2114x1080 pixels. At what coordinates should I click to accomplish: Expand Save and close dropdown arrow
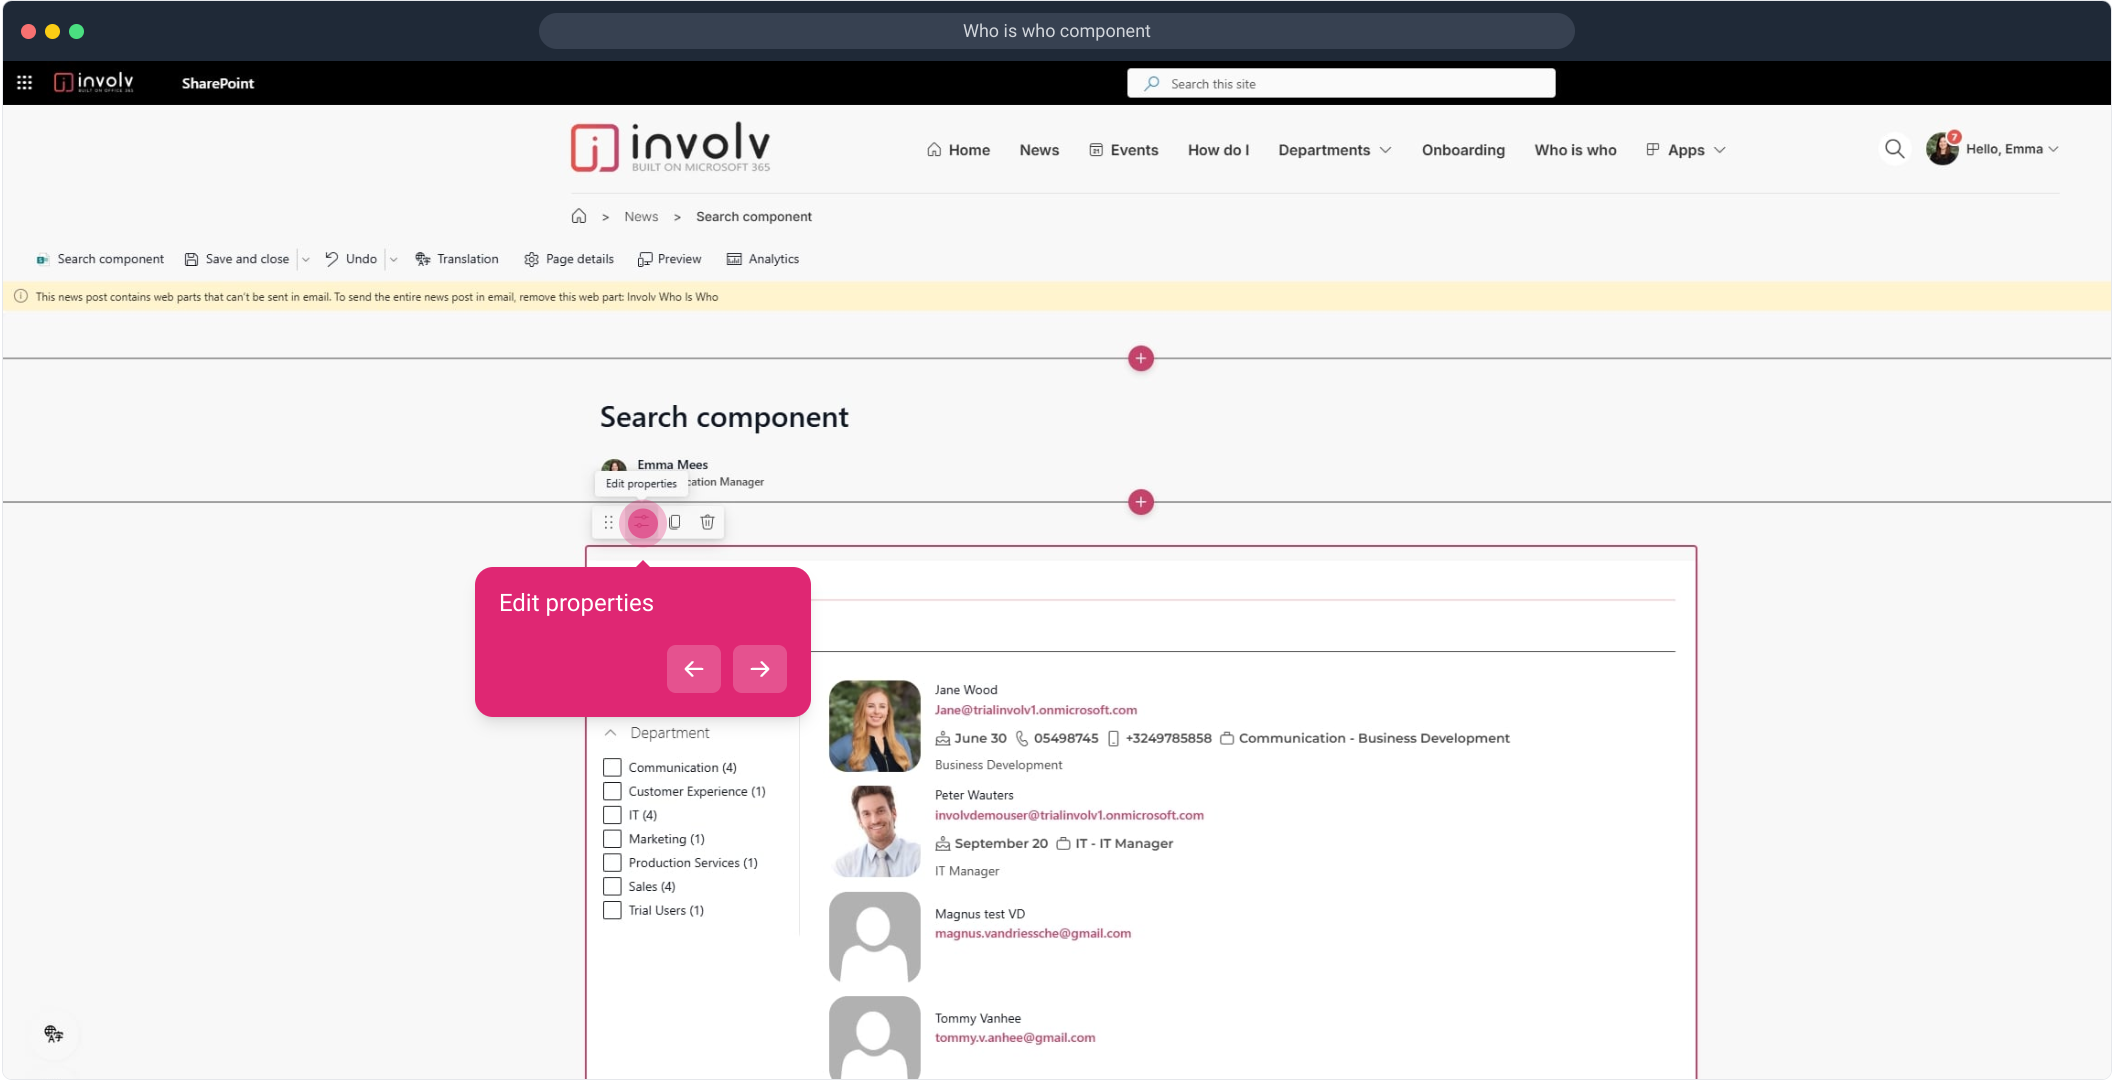[x=306, y=260]
